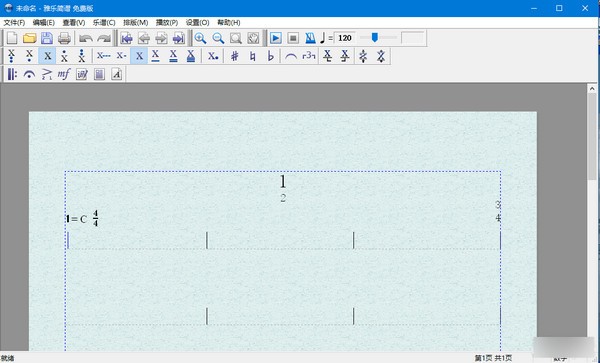This screenshot has height=363, width=600.
Task: Toggle the metronome
Action: (x=310, y=38)
